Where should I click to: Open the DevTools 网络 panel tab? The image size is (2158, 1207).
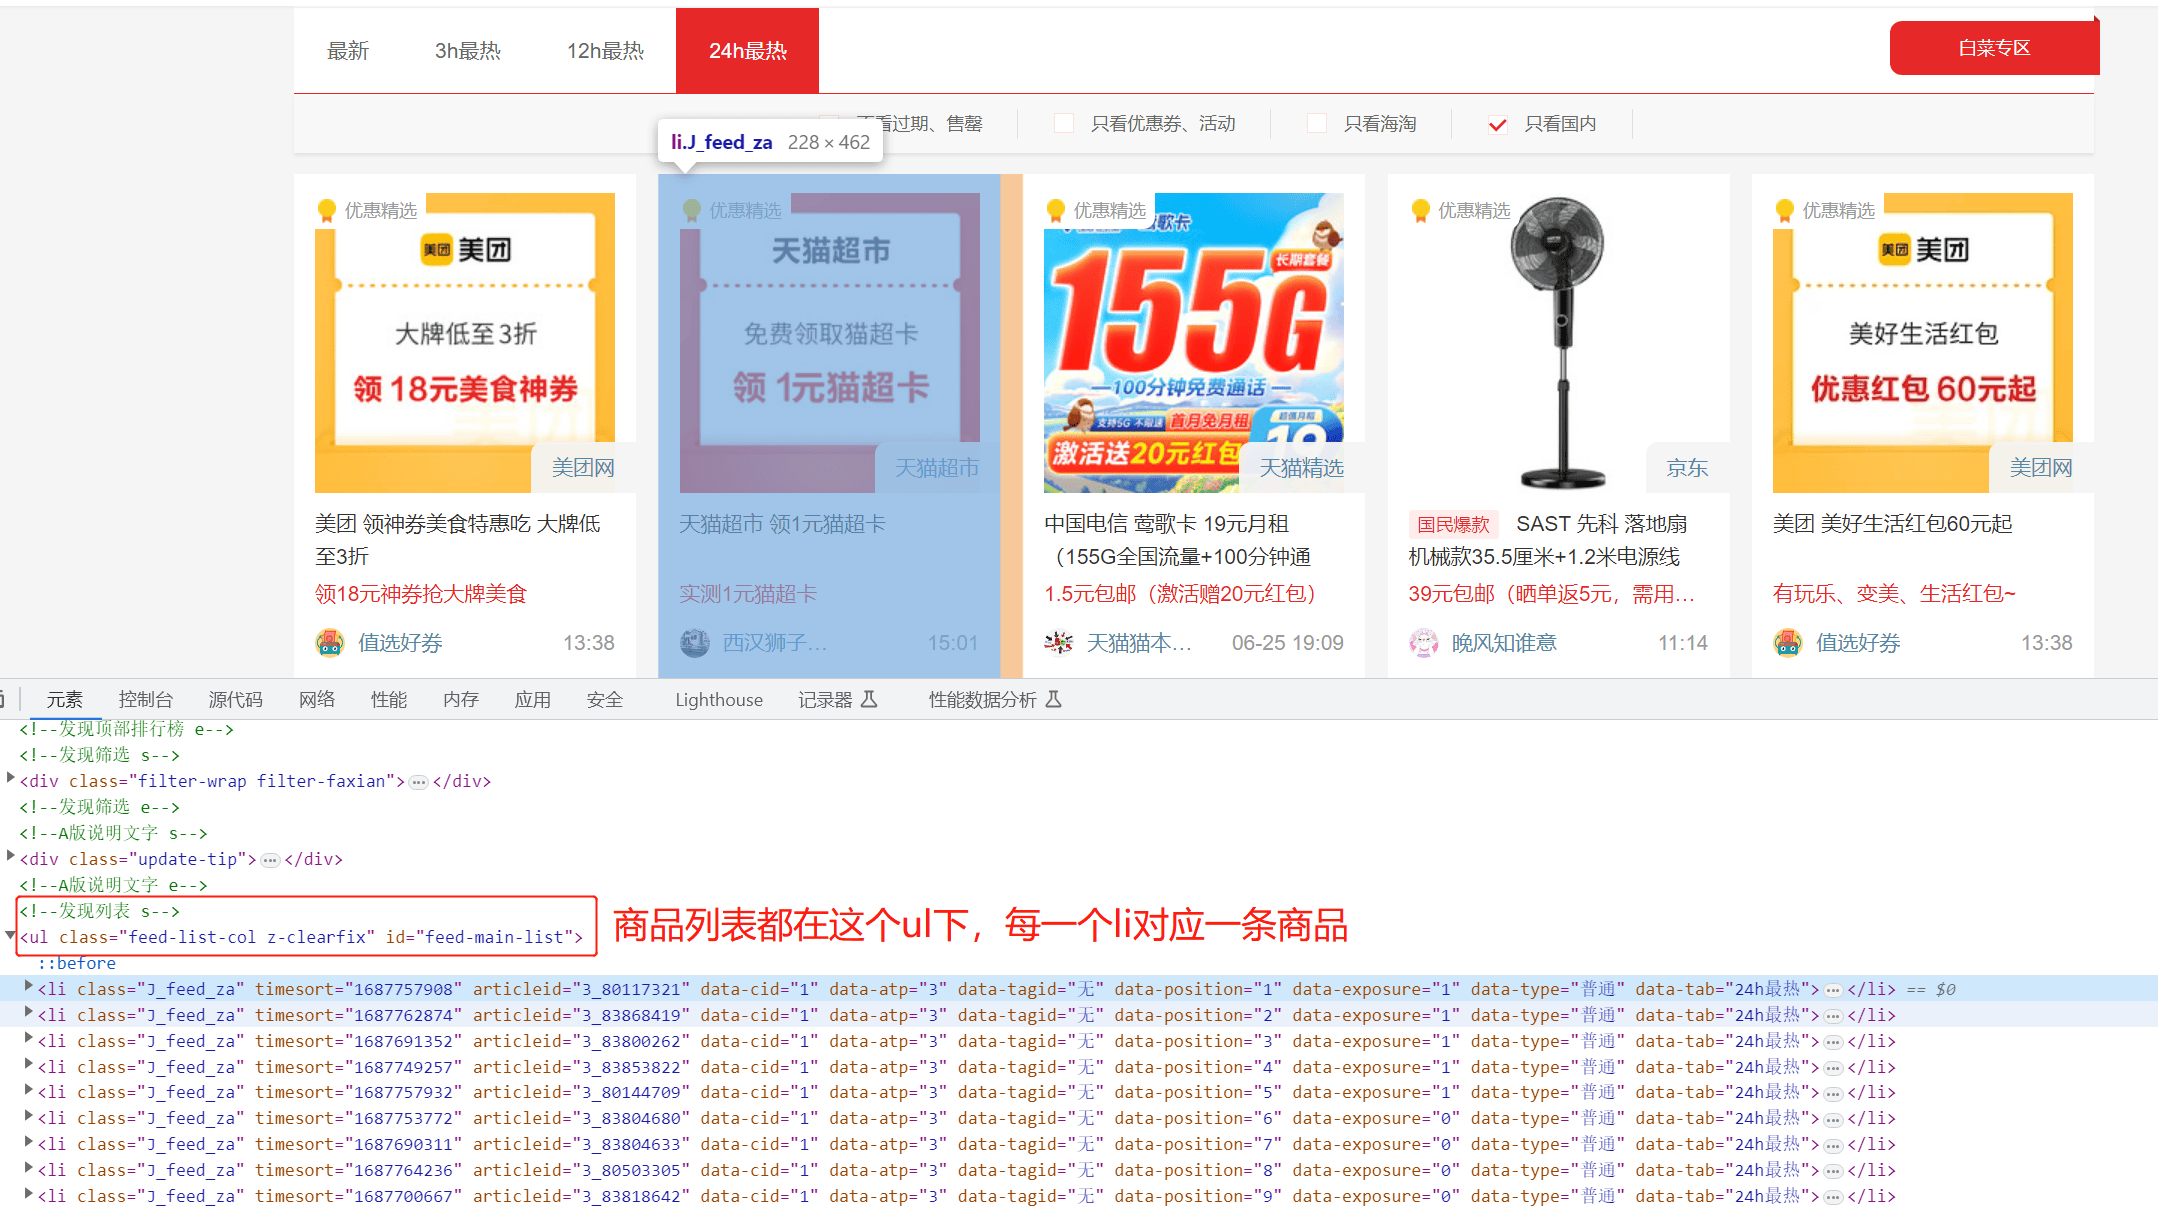coord(317,700)
